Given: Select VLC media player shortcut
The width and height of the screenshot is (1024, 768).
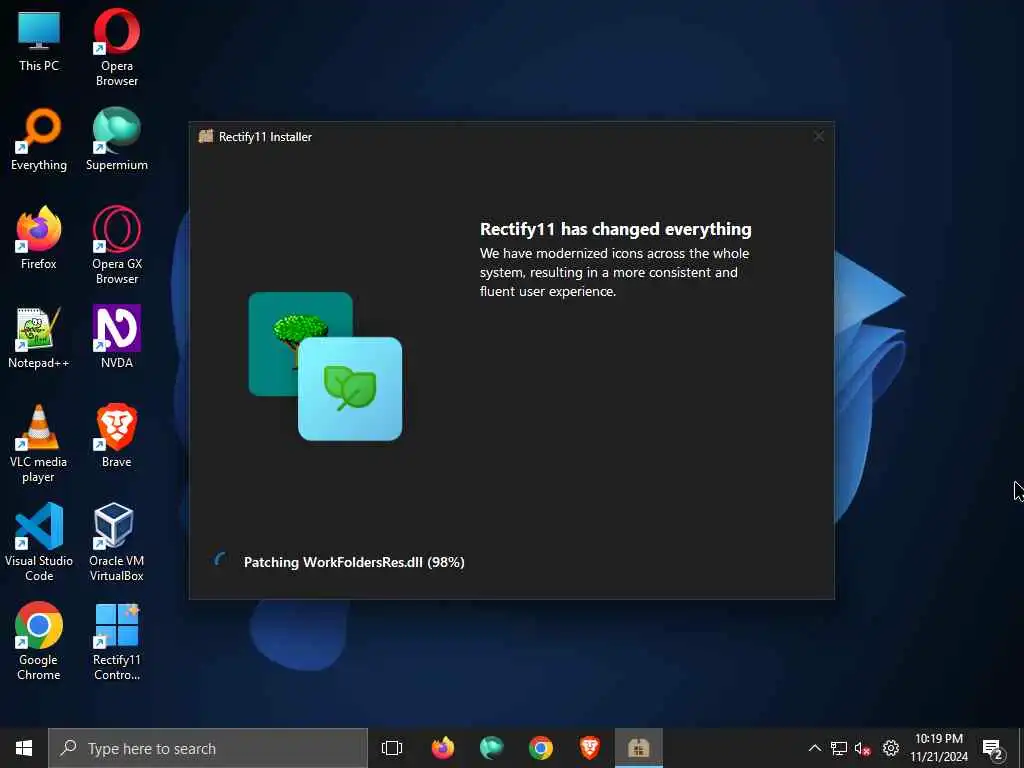Looking at the screenshot, I should (39, 443).
